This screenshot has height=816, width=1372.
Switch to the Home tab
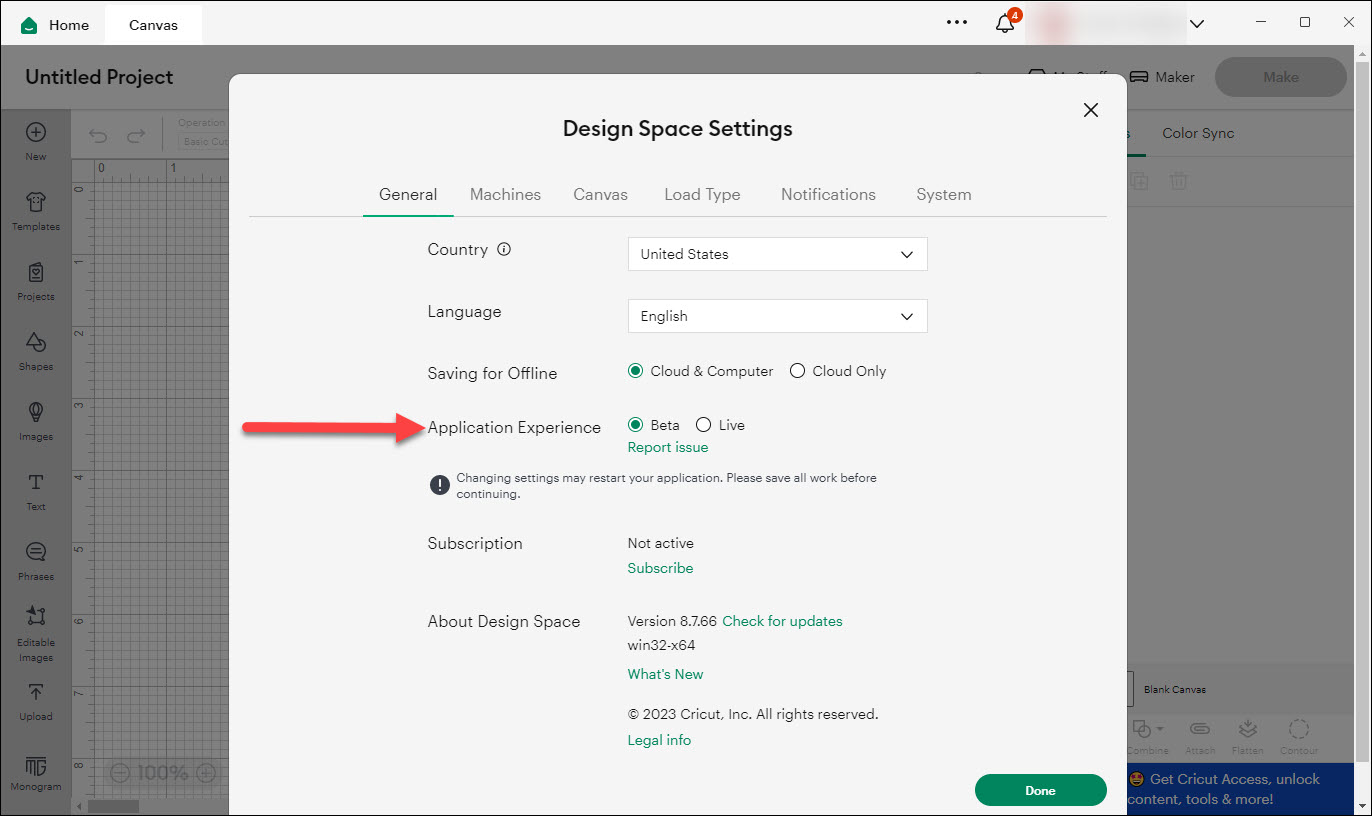click(x=55, y=24)
